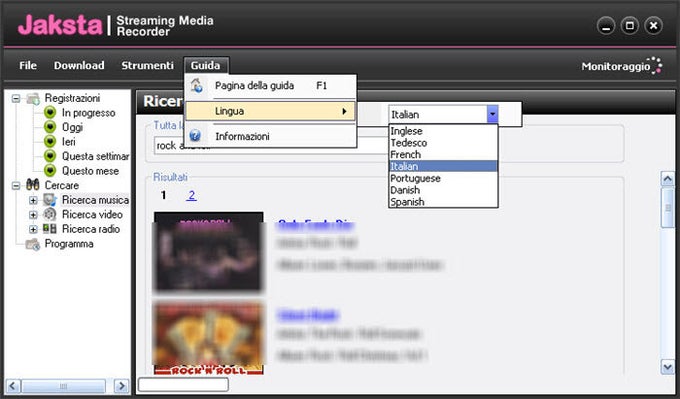The width and height of the screenshot is (680, 399).
Task: Click the first album cover thumbnail
Action: coord(209,252)
